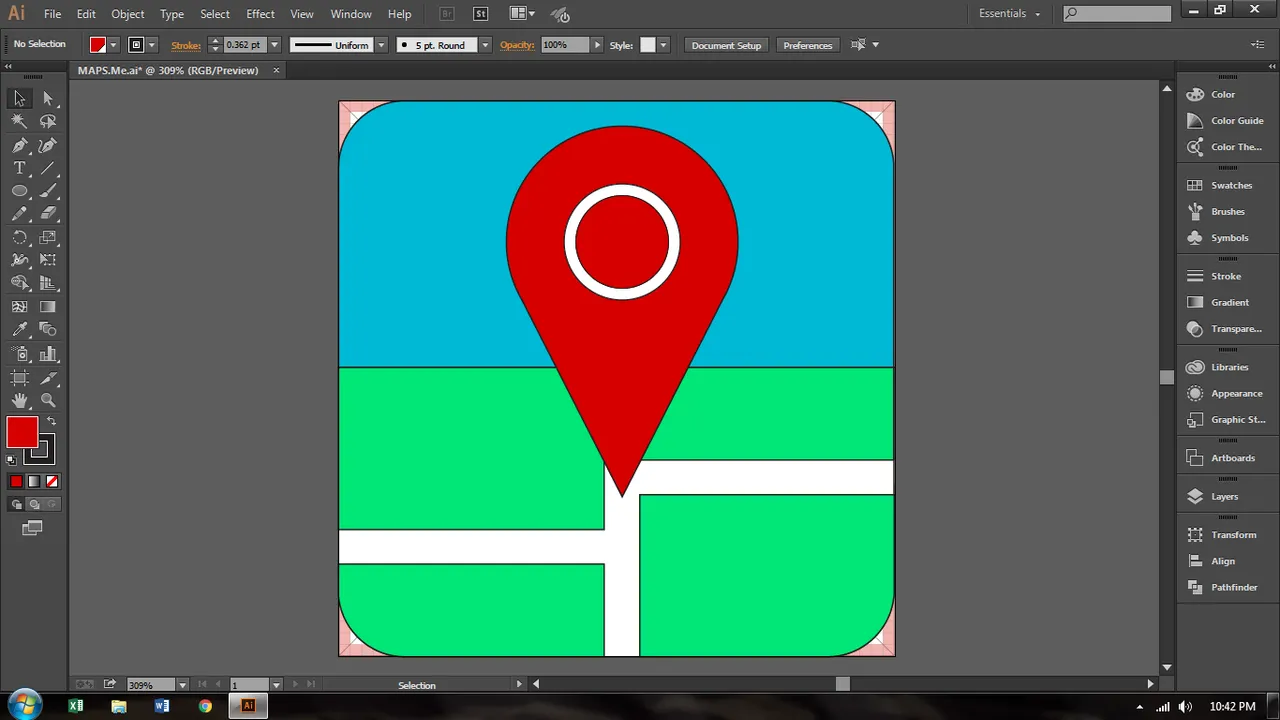The image size is (1280, 720).
Task: Select the Ellipse tool
Action: tap(19, 191)
